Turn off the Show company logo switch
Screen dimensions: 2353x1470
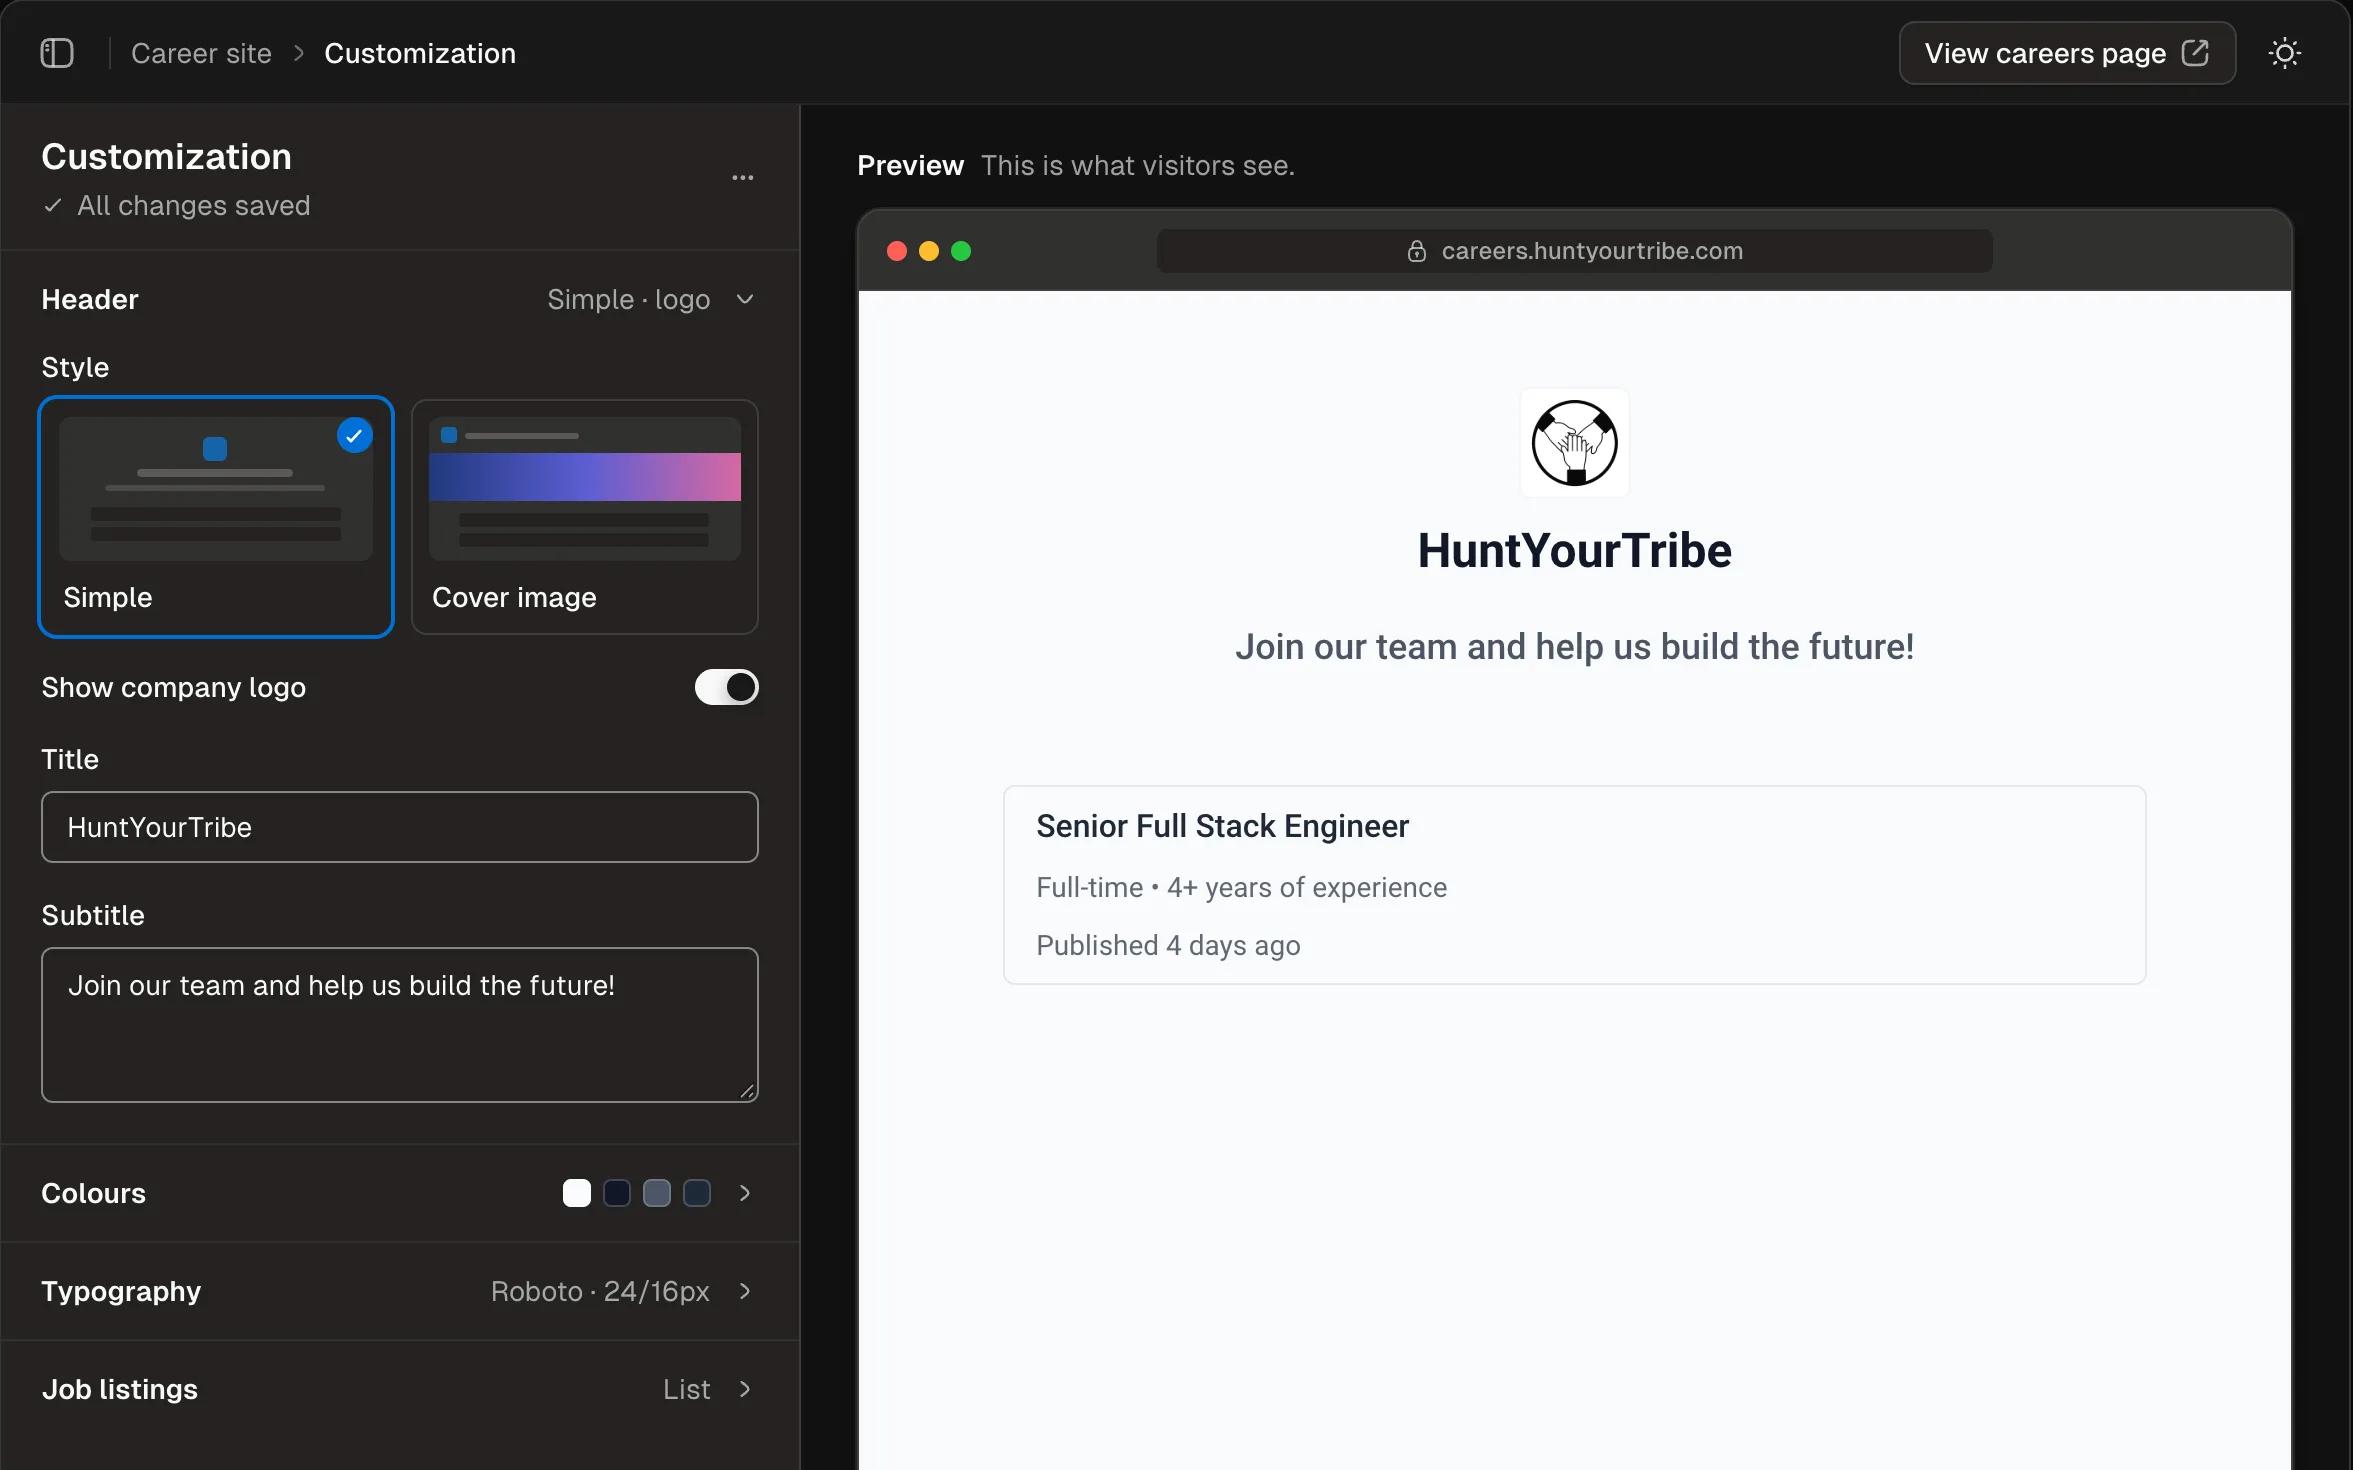coord(727,687)
